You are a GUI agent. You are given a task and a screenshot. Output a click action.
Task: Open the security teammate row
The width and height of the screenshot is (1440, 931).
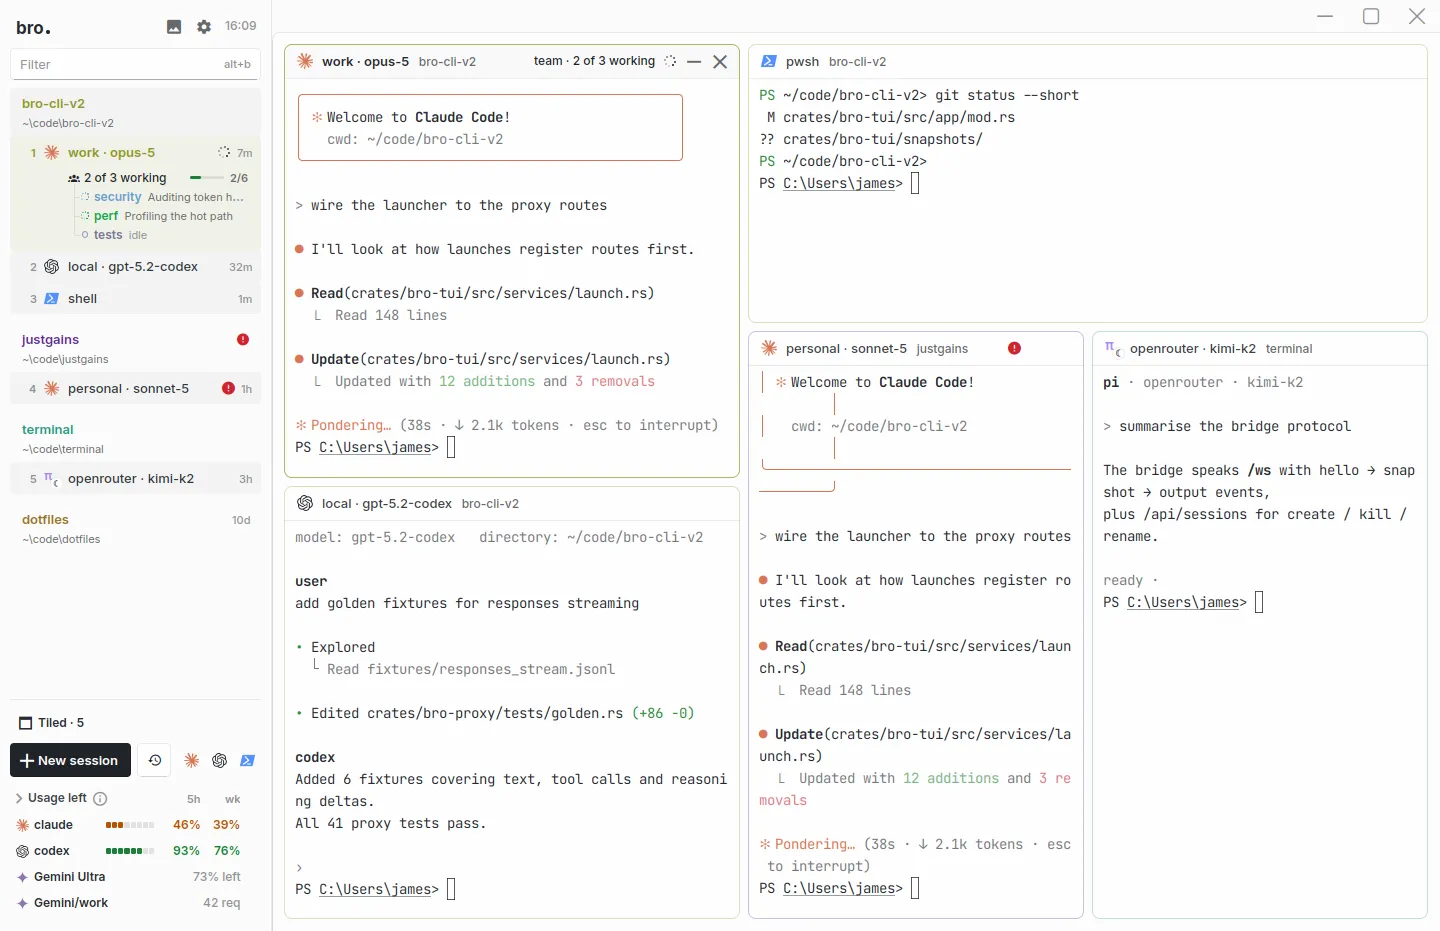162,197
